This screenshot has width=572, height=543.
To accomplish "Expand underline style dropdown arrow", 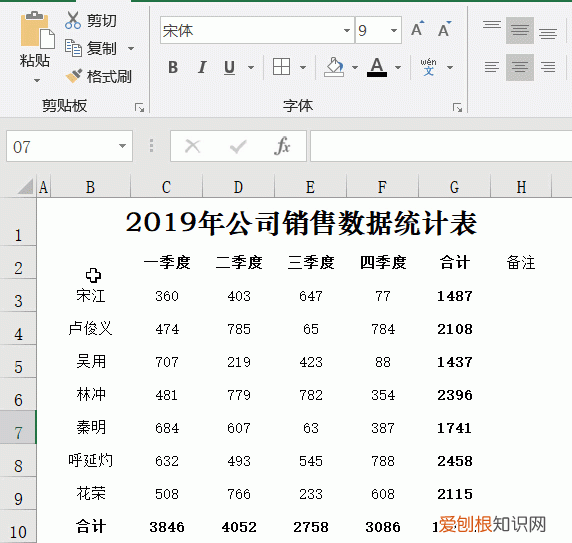I will pos(251,67).
